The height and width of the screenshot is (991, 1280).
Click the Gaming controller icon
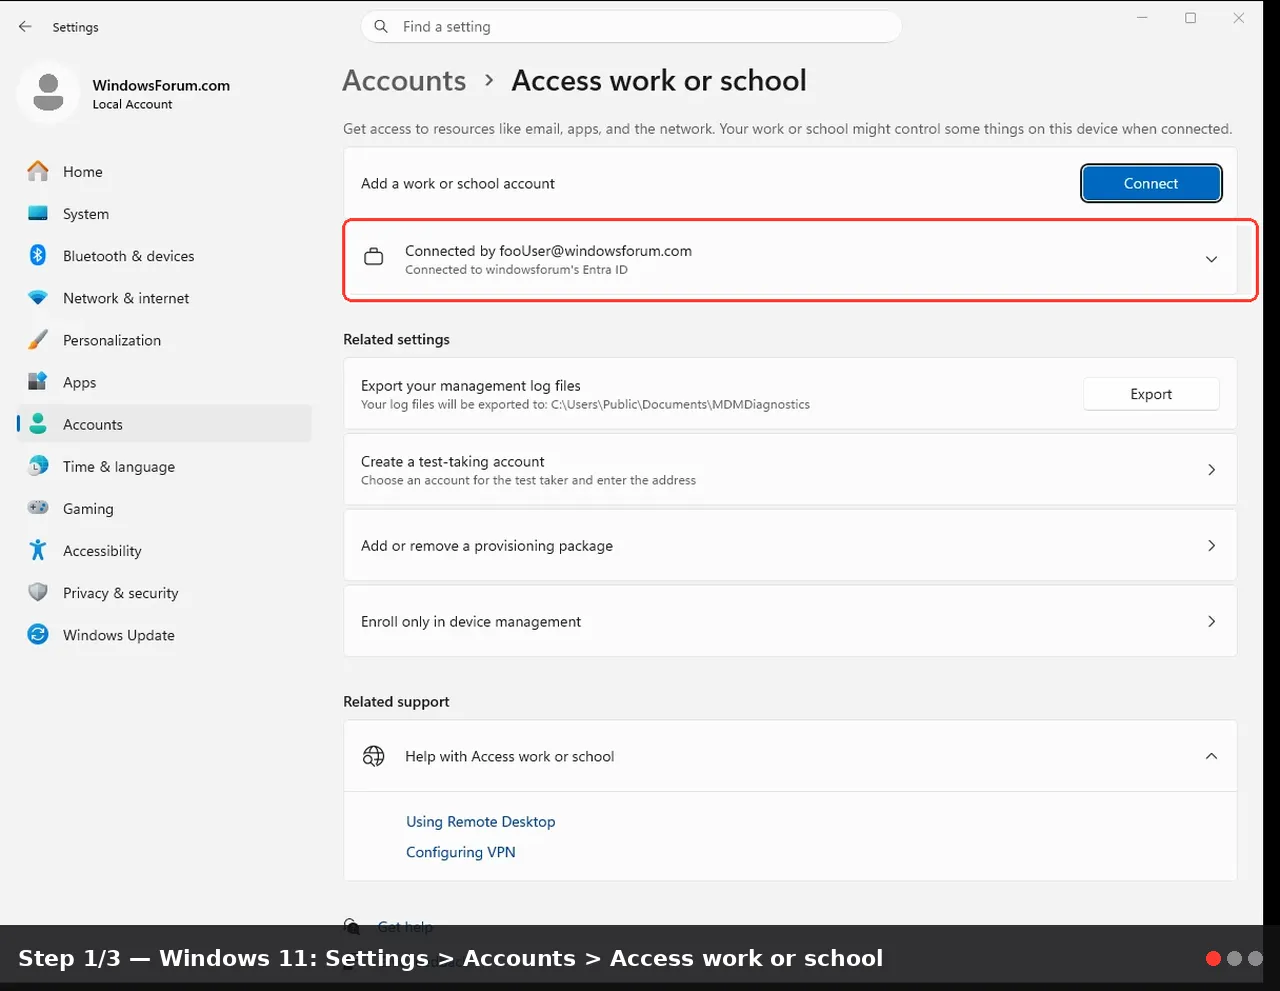click(x=38, y=508)
